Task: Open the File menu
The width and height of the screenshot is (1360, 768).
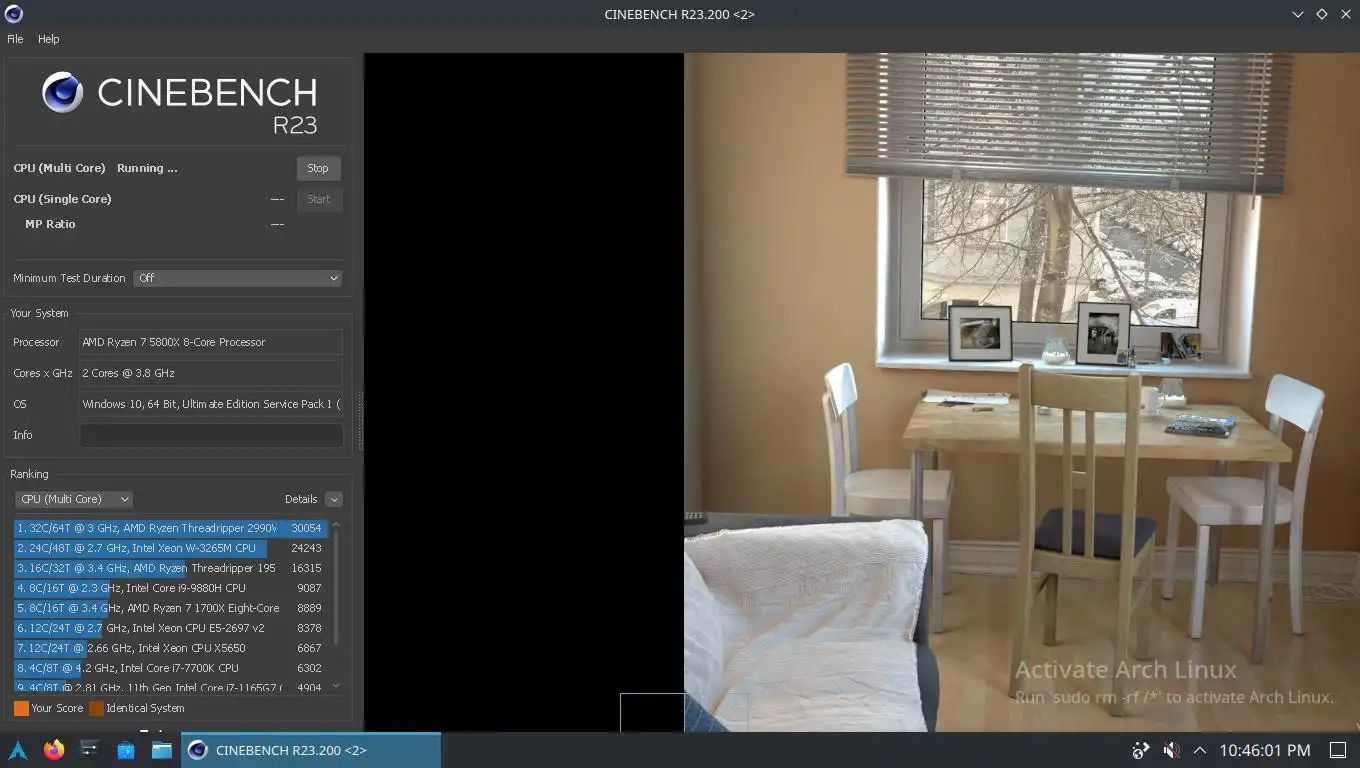Action: coord(15,39)
